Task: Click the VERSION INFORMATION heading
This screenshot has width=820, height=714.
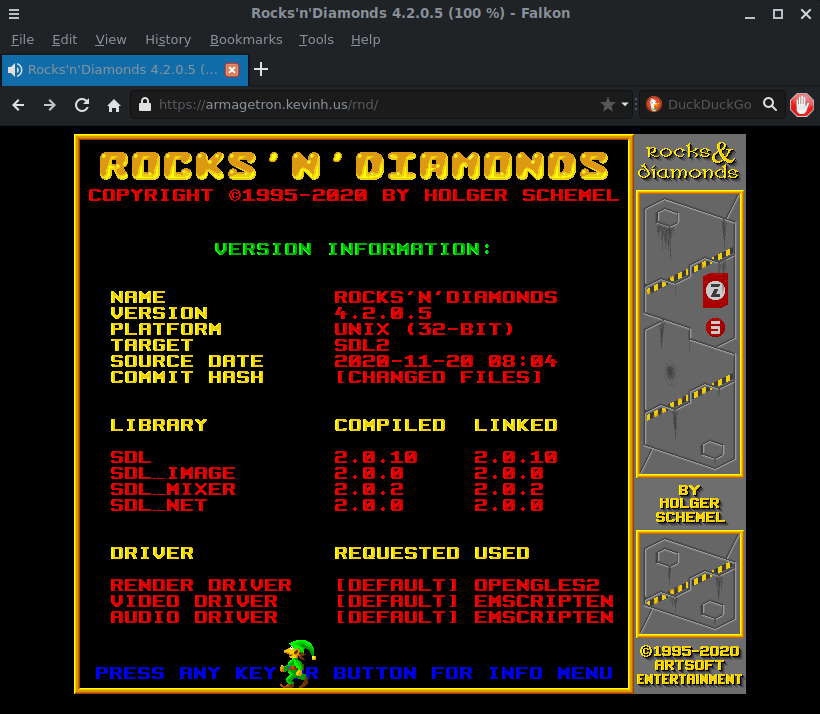Action: (353, 249)
